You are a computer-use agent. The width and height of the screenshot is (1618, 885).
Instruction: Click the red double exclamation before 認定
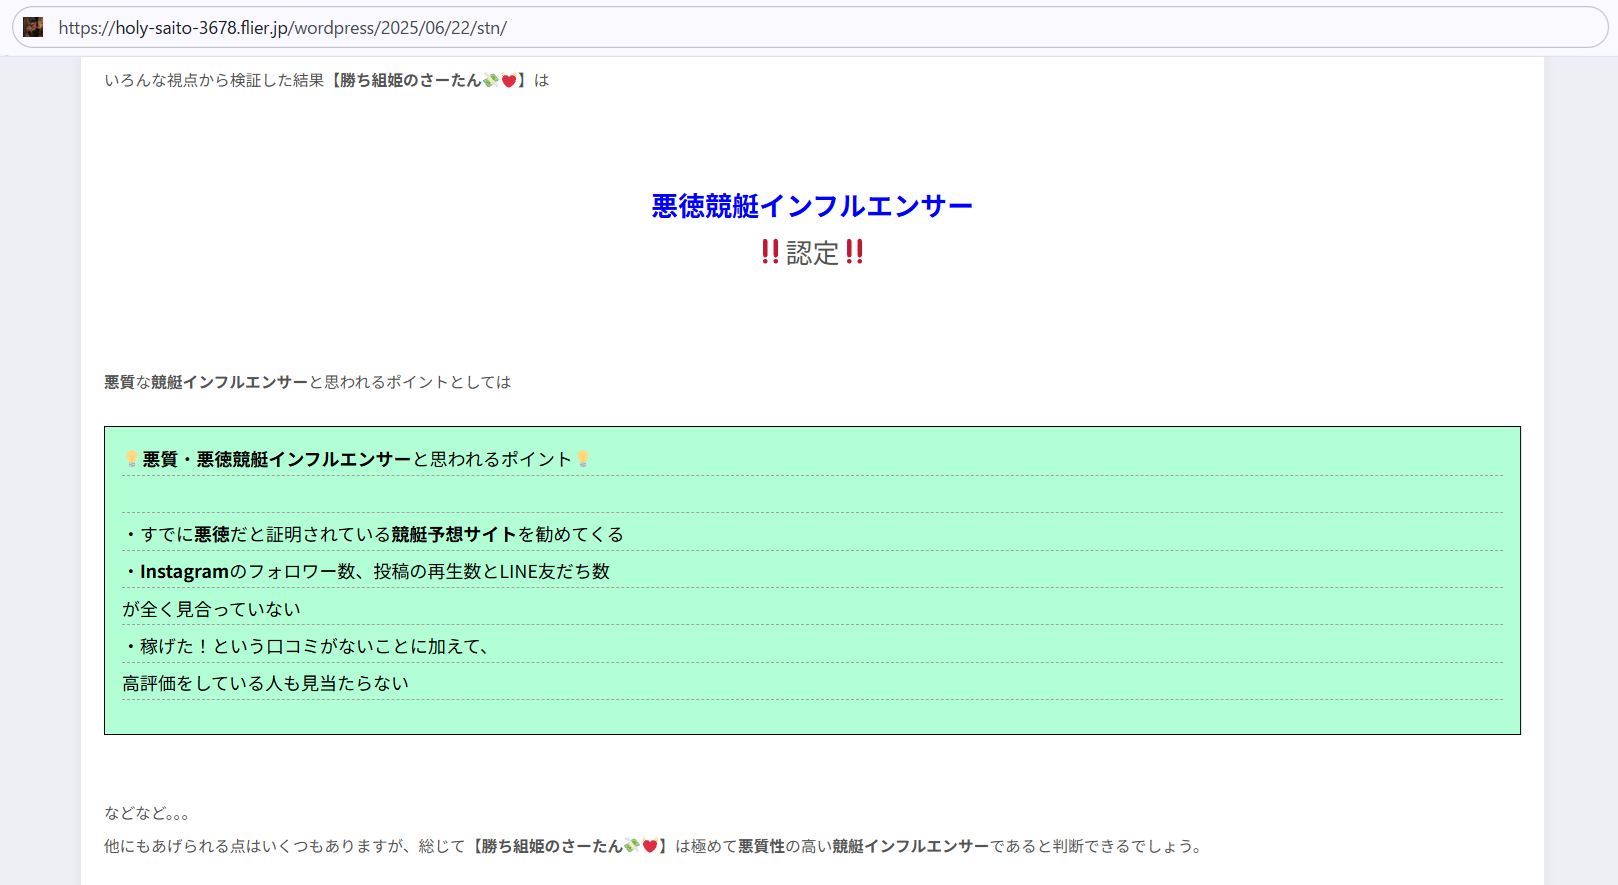point(770,252)
